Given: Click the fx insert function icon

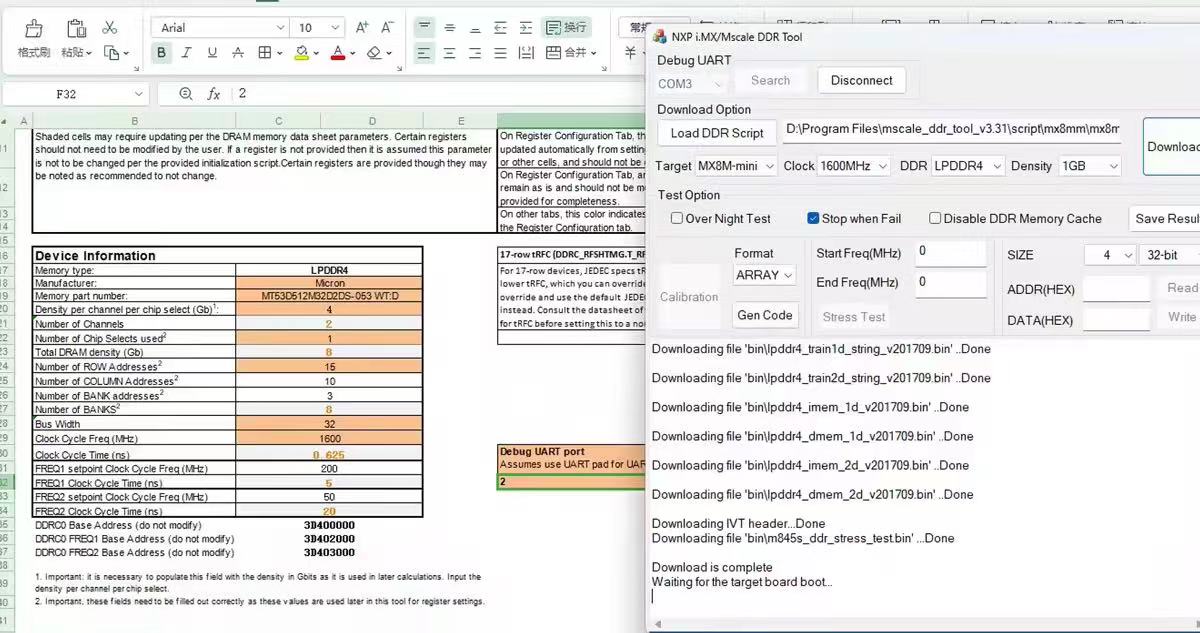Looking at the screenshot, I should (214, 94).
